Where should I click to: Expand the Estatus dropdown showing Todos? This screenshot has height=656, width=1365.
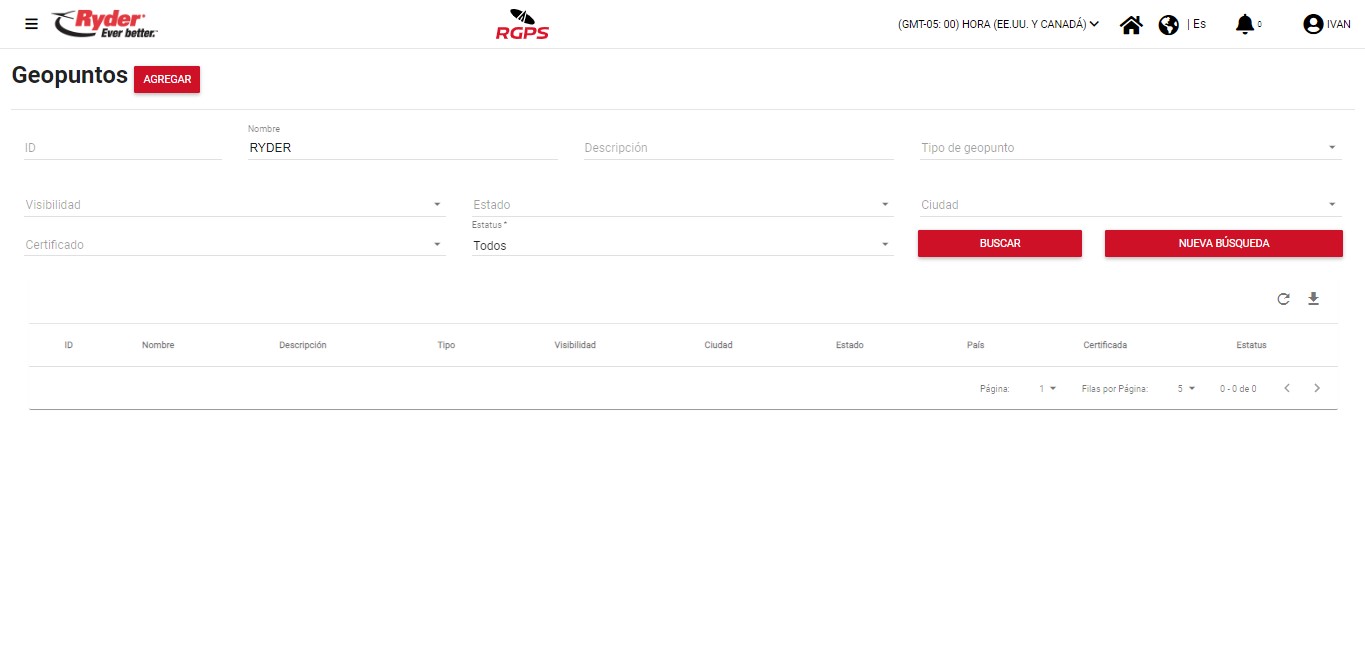tap(682, 246)
